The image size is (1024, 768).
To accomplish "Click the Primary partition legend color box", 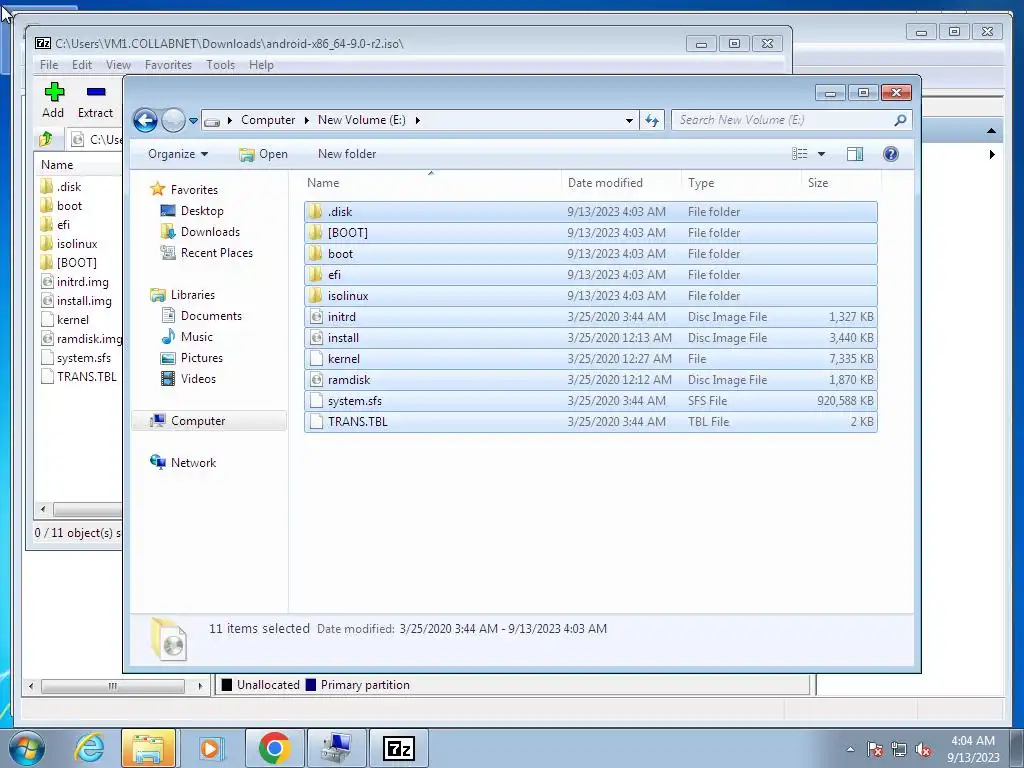I will (311, 684).
